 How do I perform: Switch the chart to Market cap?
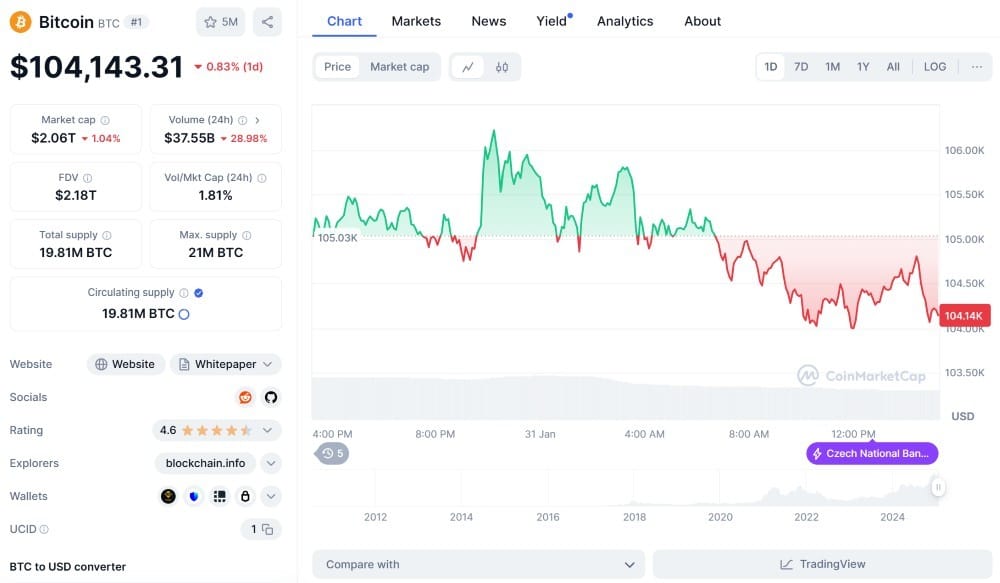click(399, 67)
